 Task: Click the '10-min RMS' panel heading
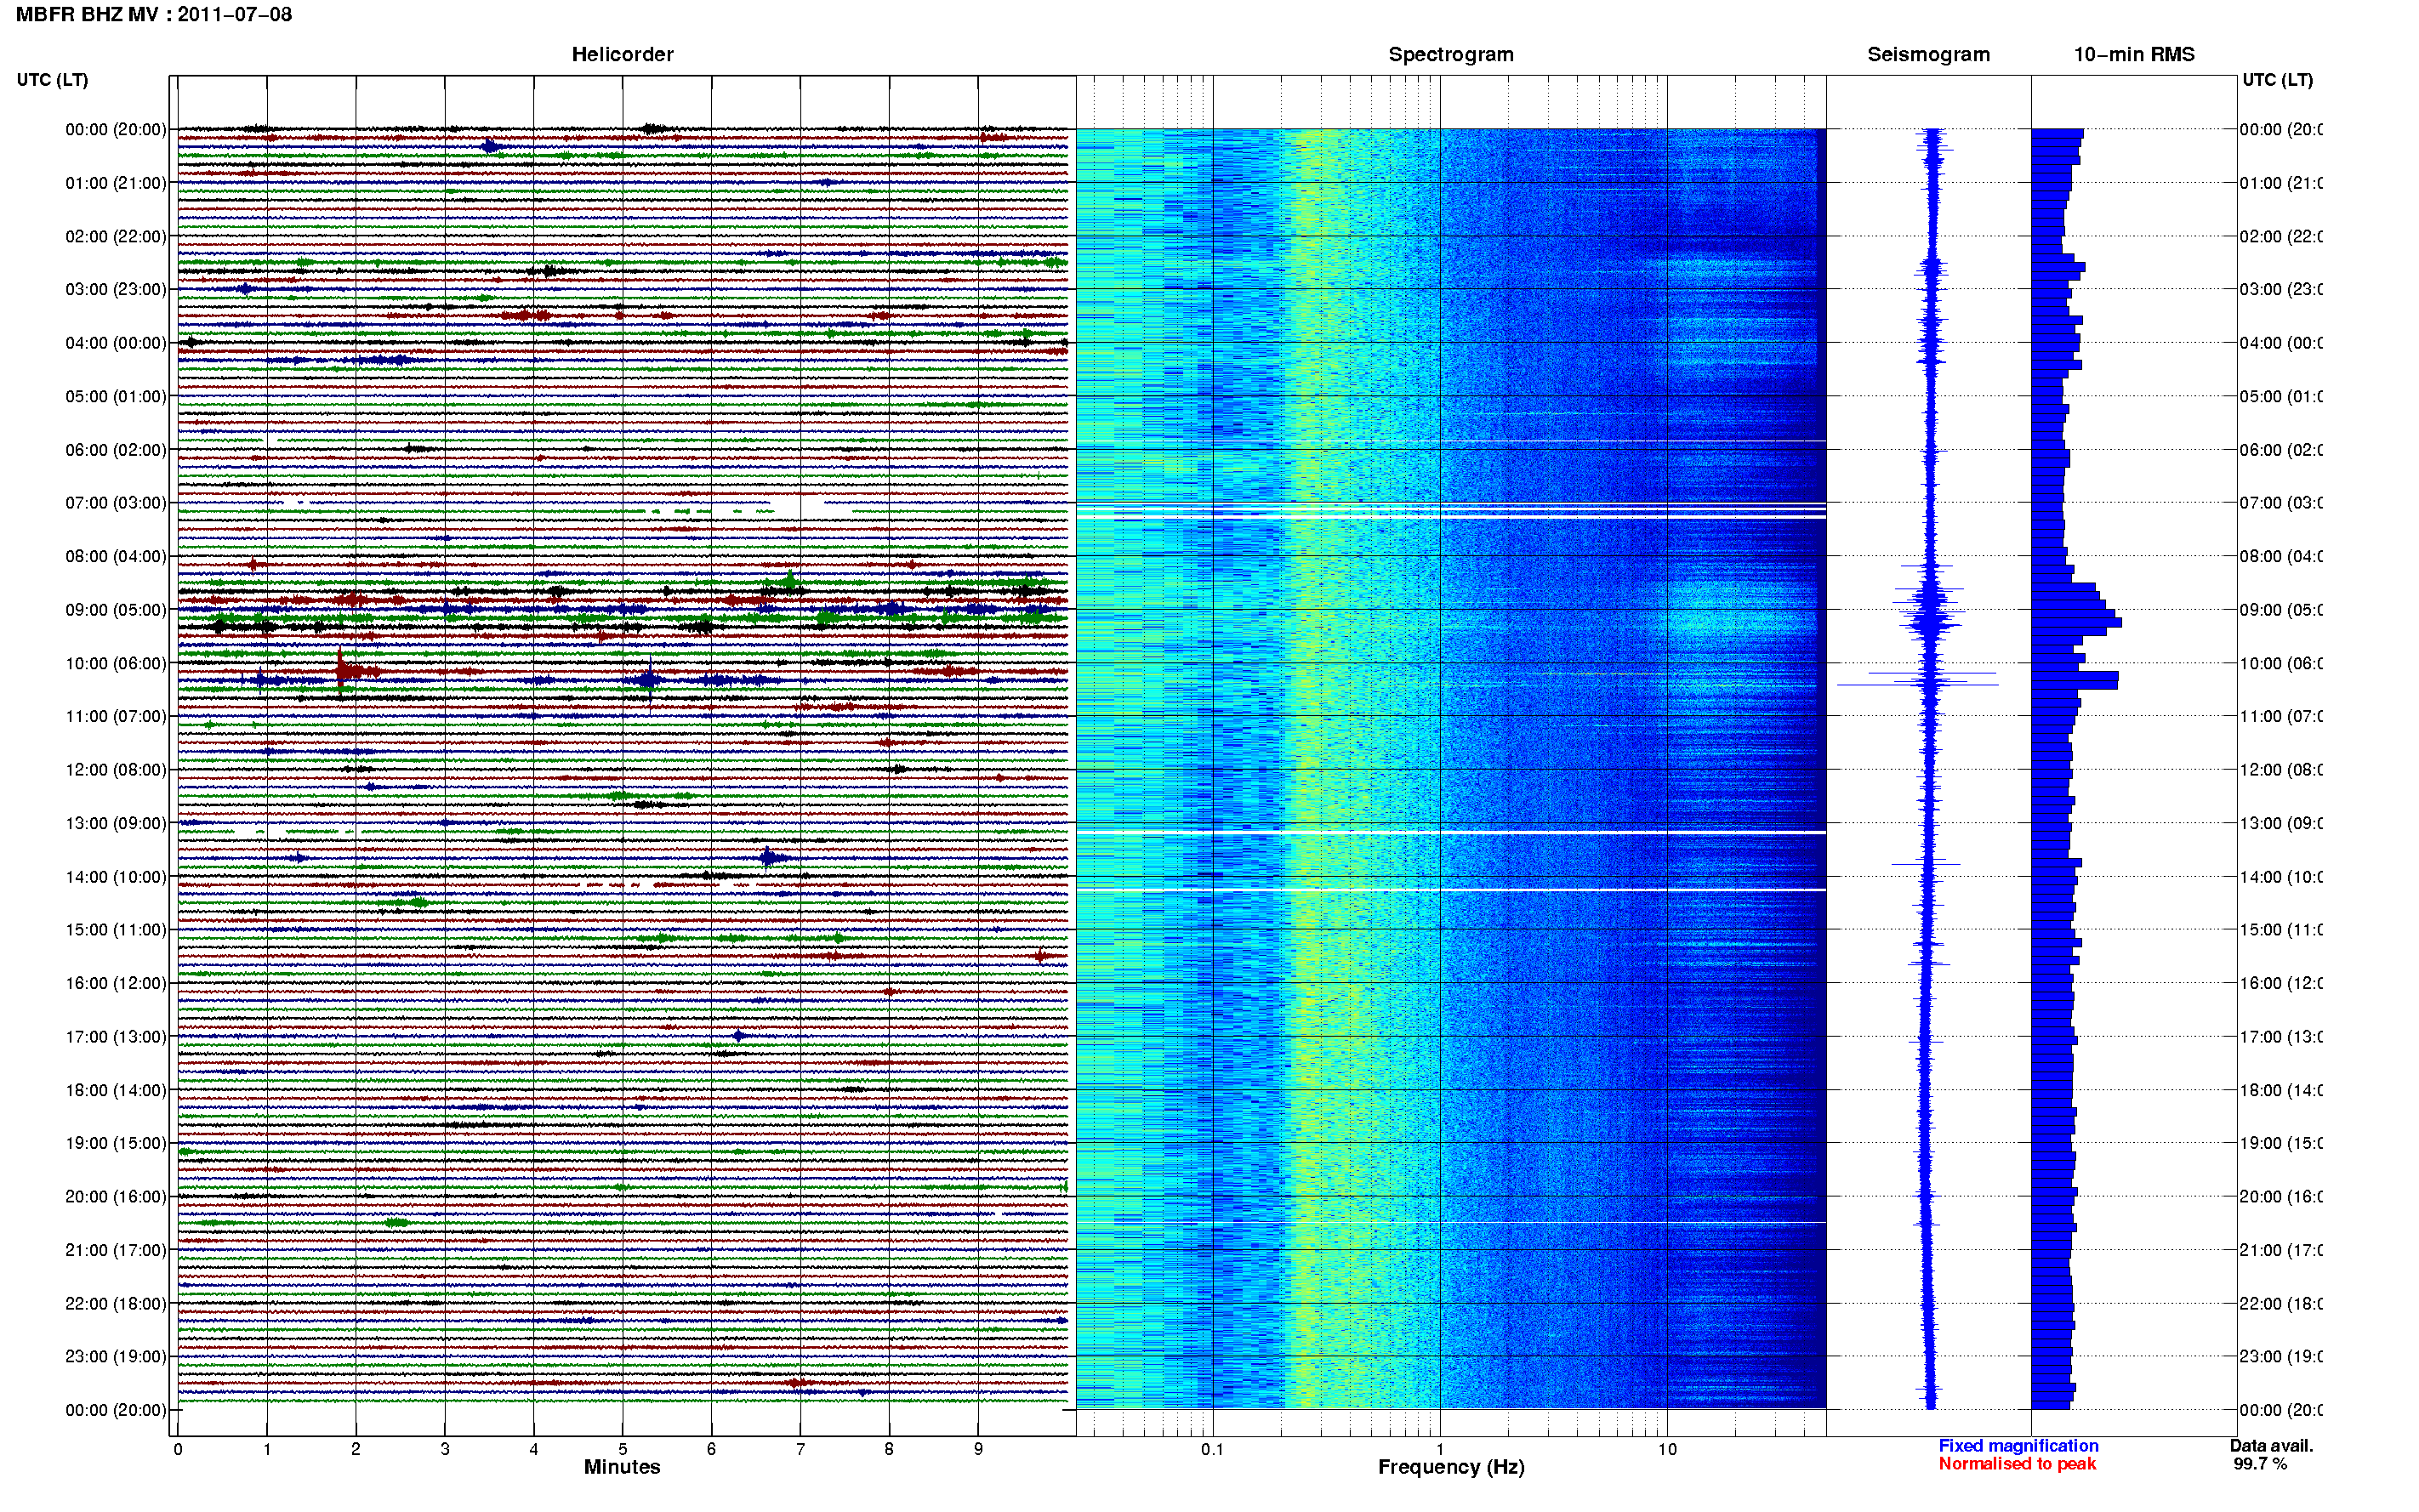click(2133, 54)
